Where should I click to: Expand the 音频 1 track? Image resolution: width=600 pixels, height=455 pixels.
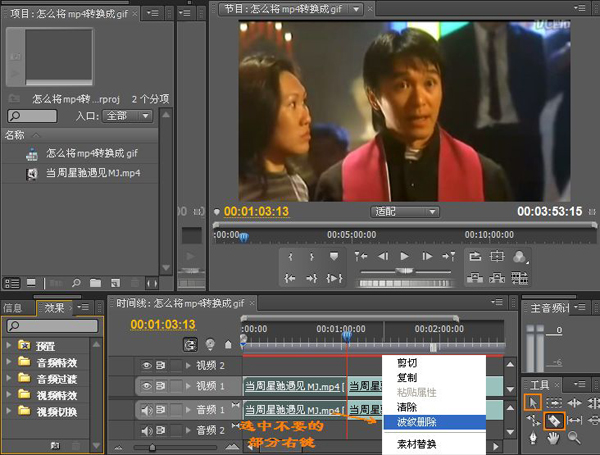pyautogui.click(x=188, y=410)
